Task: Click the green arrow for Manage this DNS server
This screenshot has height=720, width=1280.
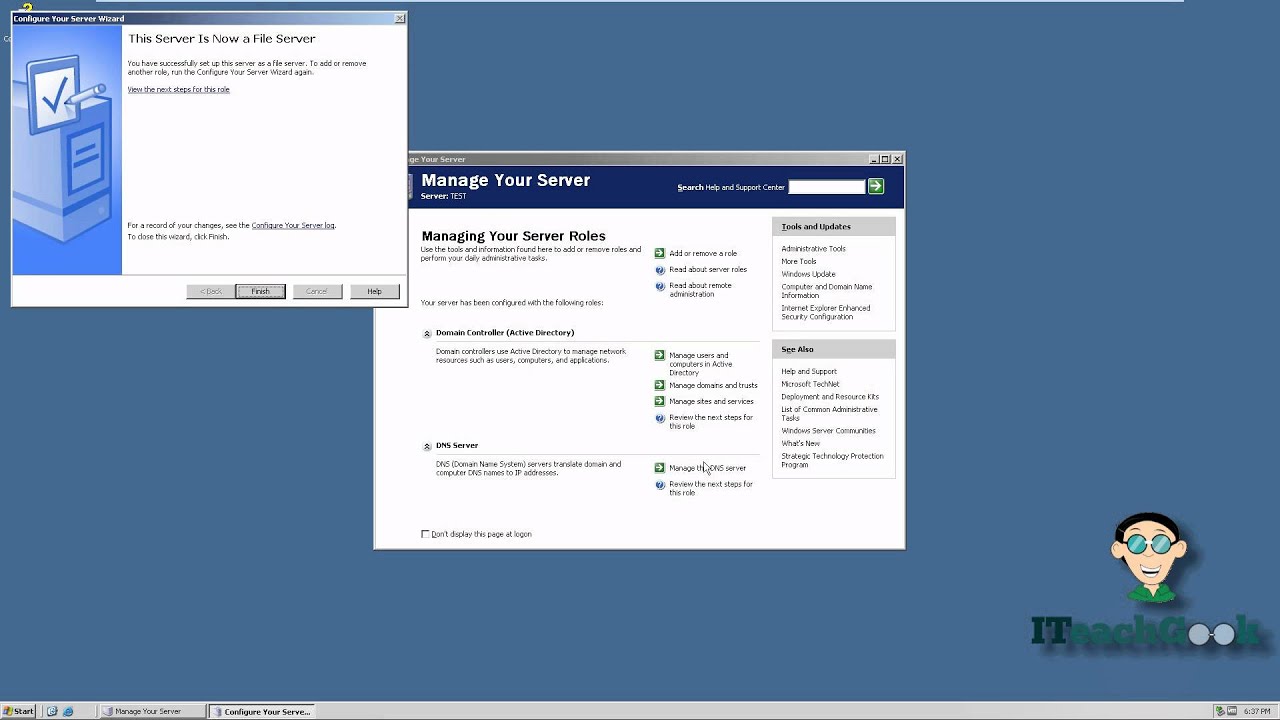Action: pyautogui.click(x=659, y=468)
